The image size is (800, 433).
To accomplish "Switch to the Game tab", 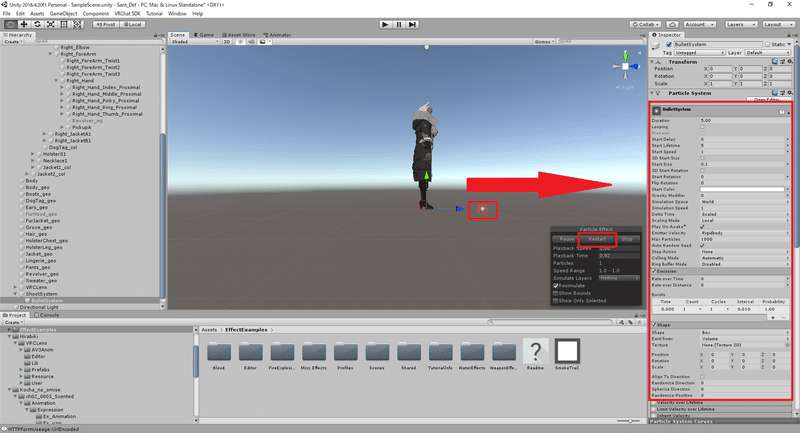I will 204,35.
